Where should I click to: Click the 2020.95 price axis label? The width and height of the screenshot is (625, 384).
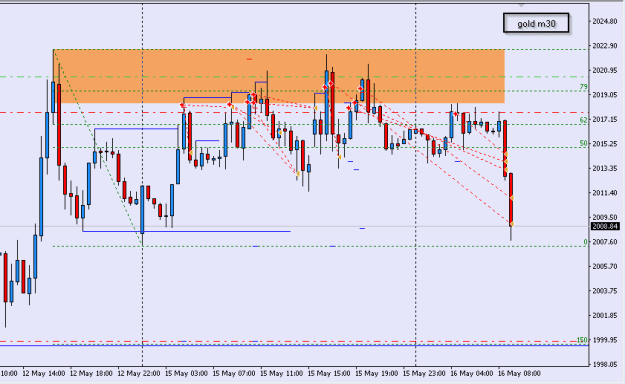[605, 70]
